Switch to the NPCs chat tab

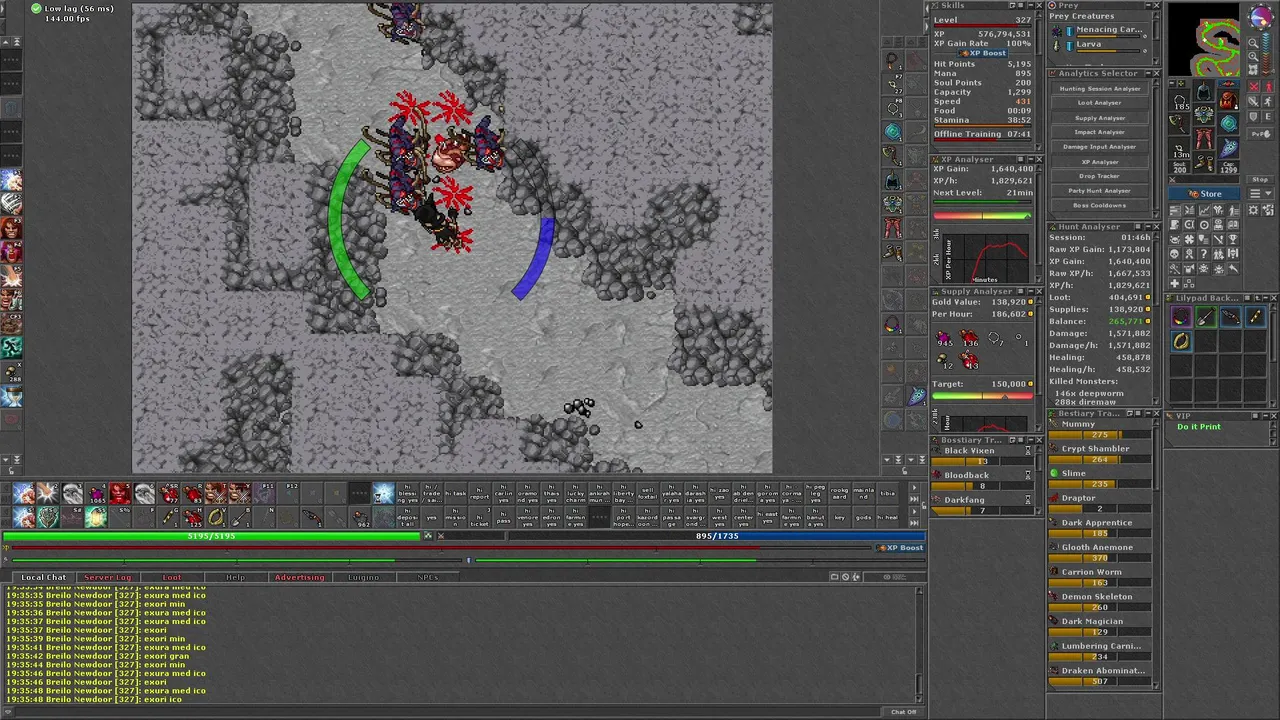pyautogui.click(x=427, y=577)
